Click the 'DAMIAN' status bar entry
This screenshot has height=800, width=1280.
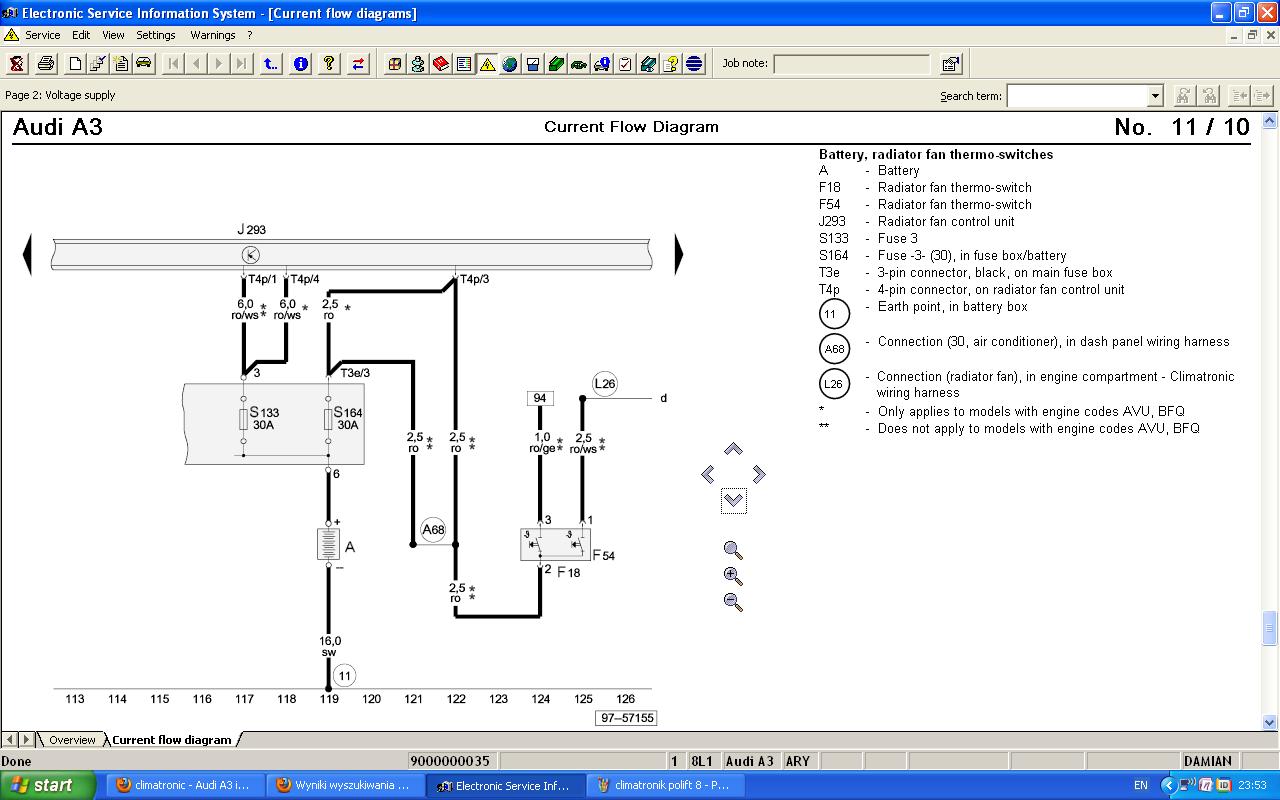click(1208, 761)
